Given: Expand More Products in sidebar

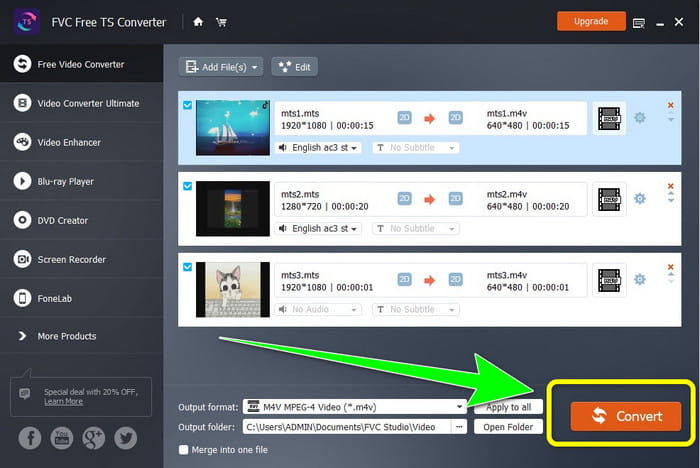Looking at the screenshot, I should coord(81,336).
